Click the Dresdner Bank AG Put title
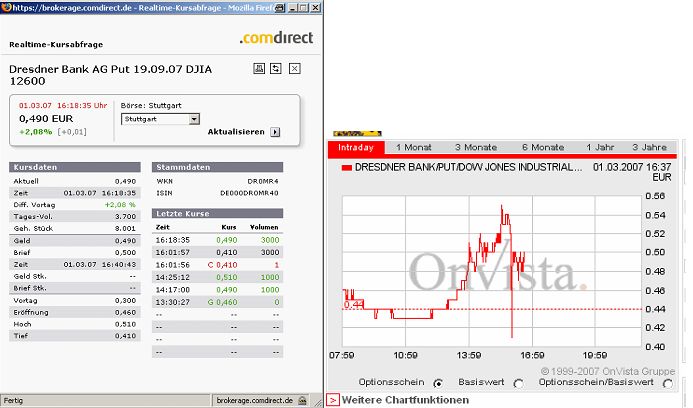Viewport: 693px width, 408px height. click(110, 75)
